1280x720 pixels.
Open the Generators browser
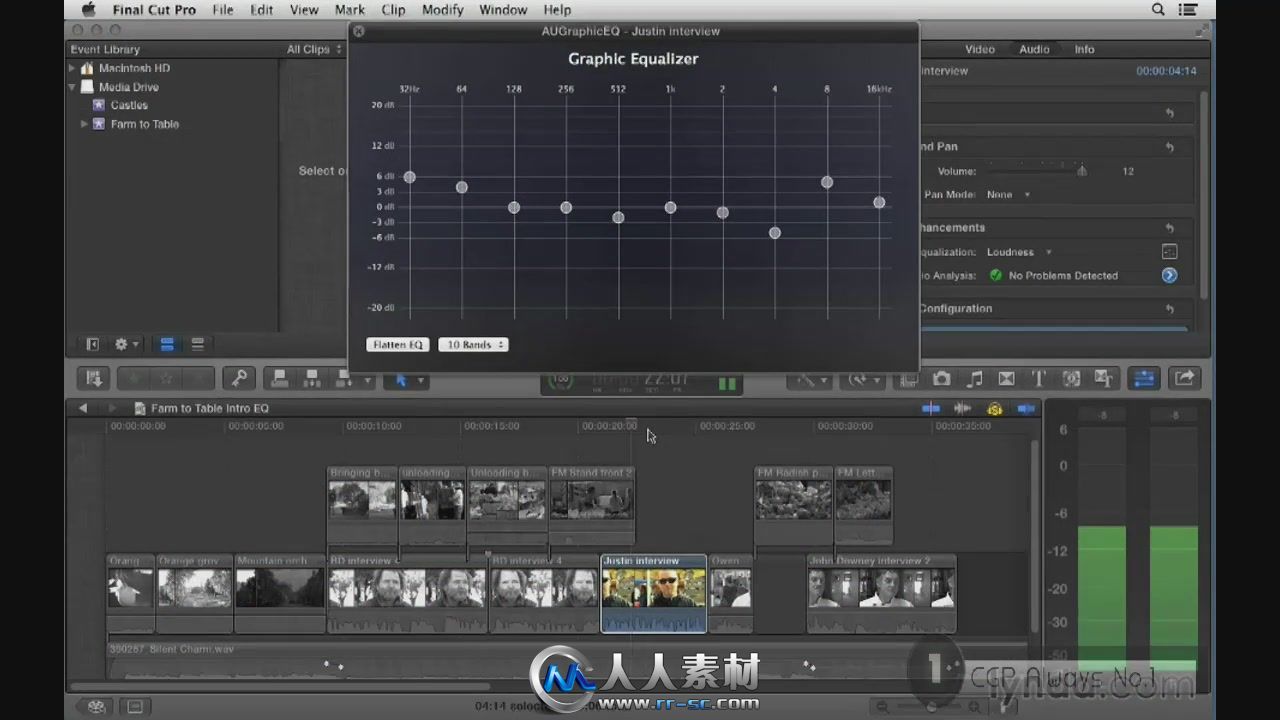[1071, 378]
